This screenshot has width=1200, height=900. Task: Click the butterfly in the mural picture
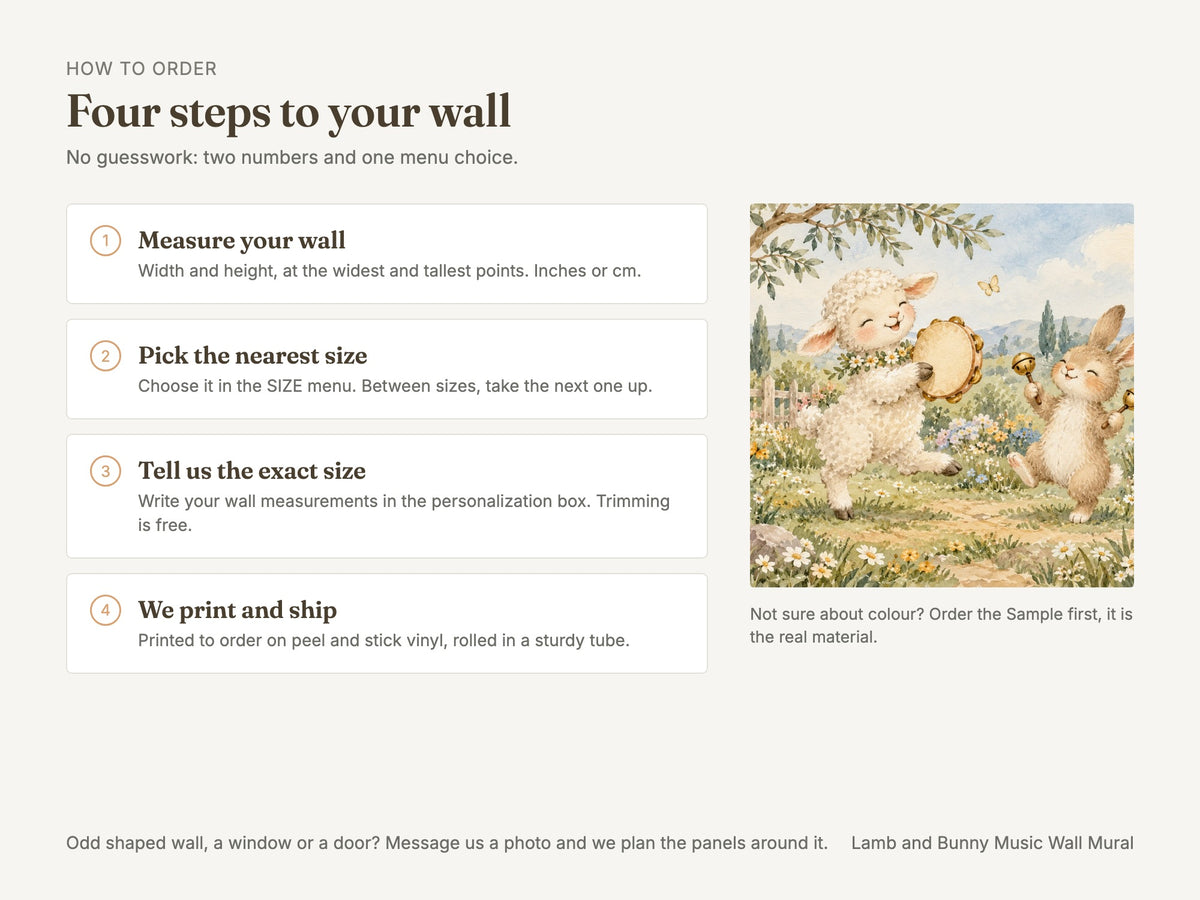coord(988,285)
